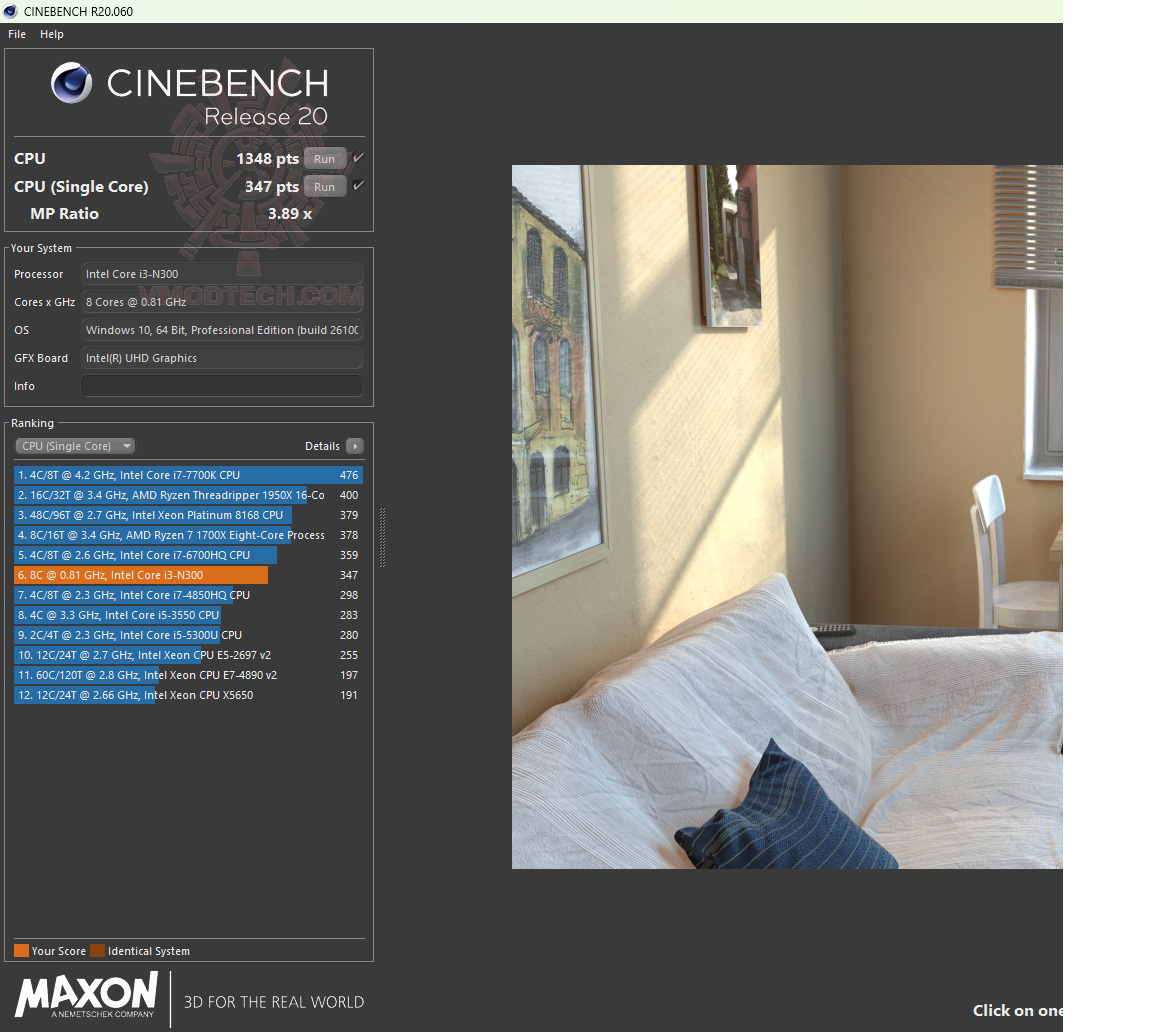This screenshot has height=1032, width=1152.
Task: Click the panel splitter grip handle
Action: [x=382, y=537]
